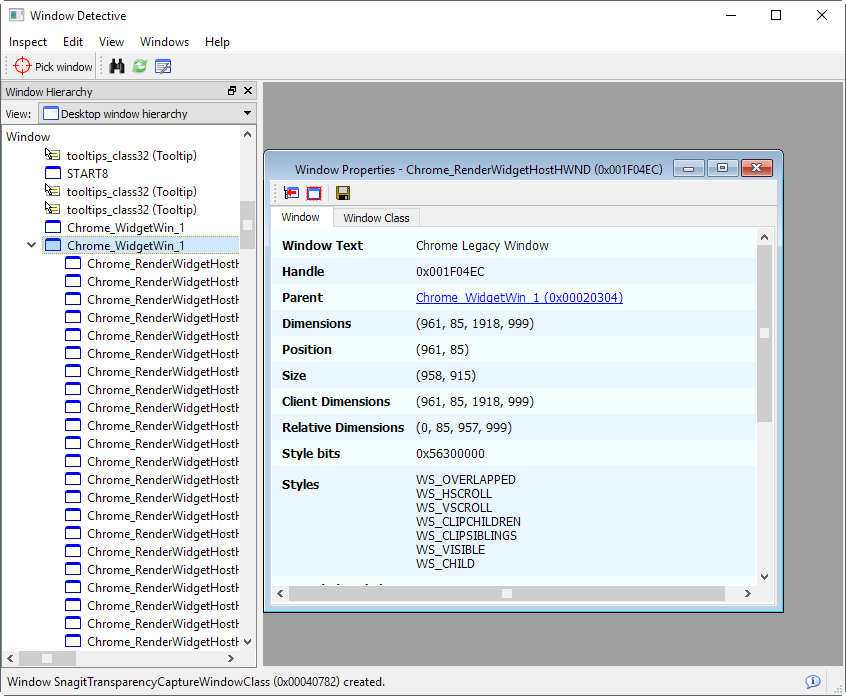
Task: Click the WS_CLIPCHILDREN style entry
Action: click(468, 522)
